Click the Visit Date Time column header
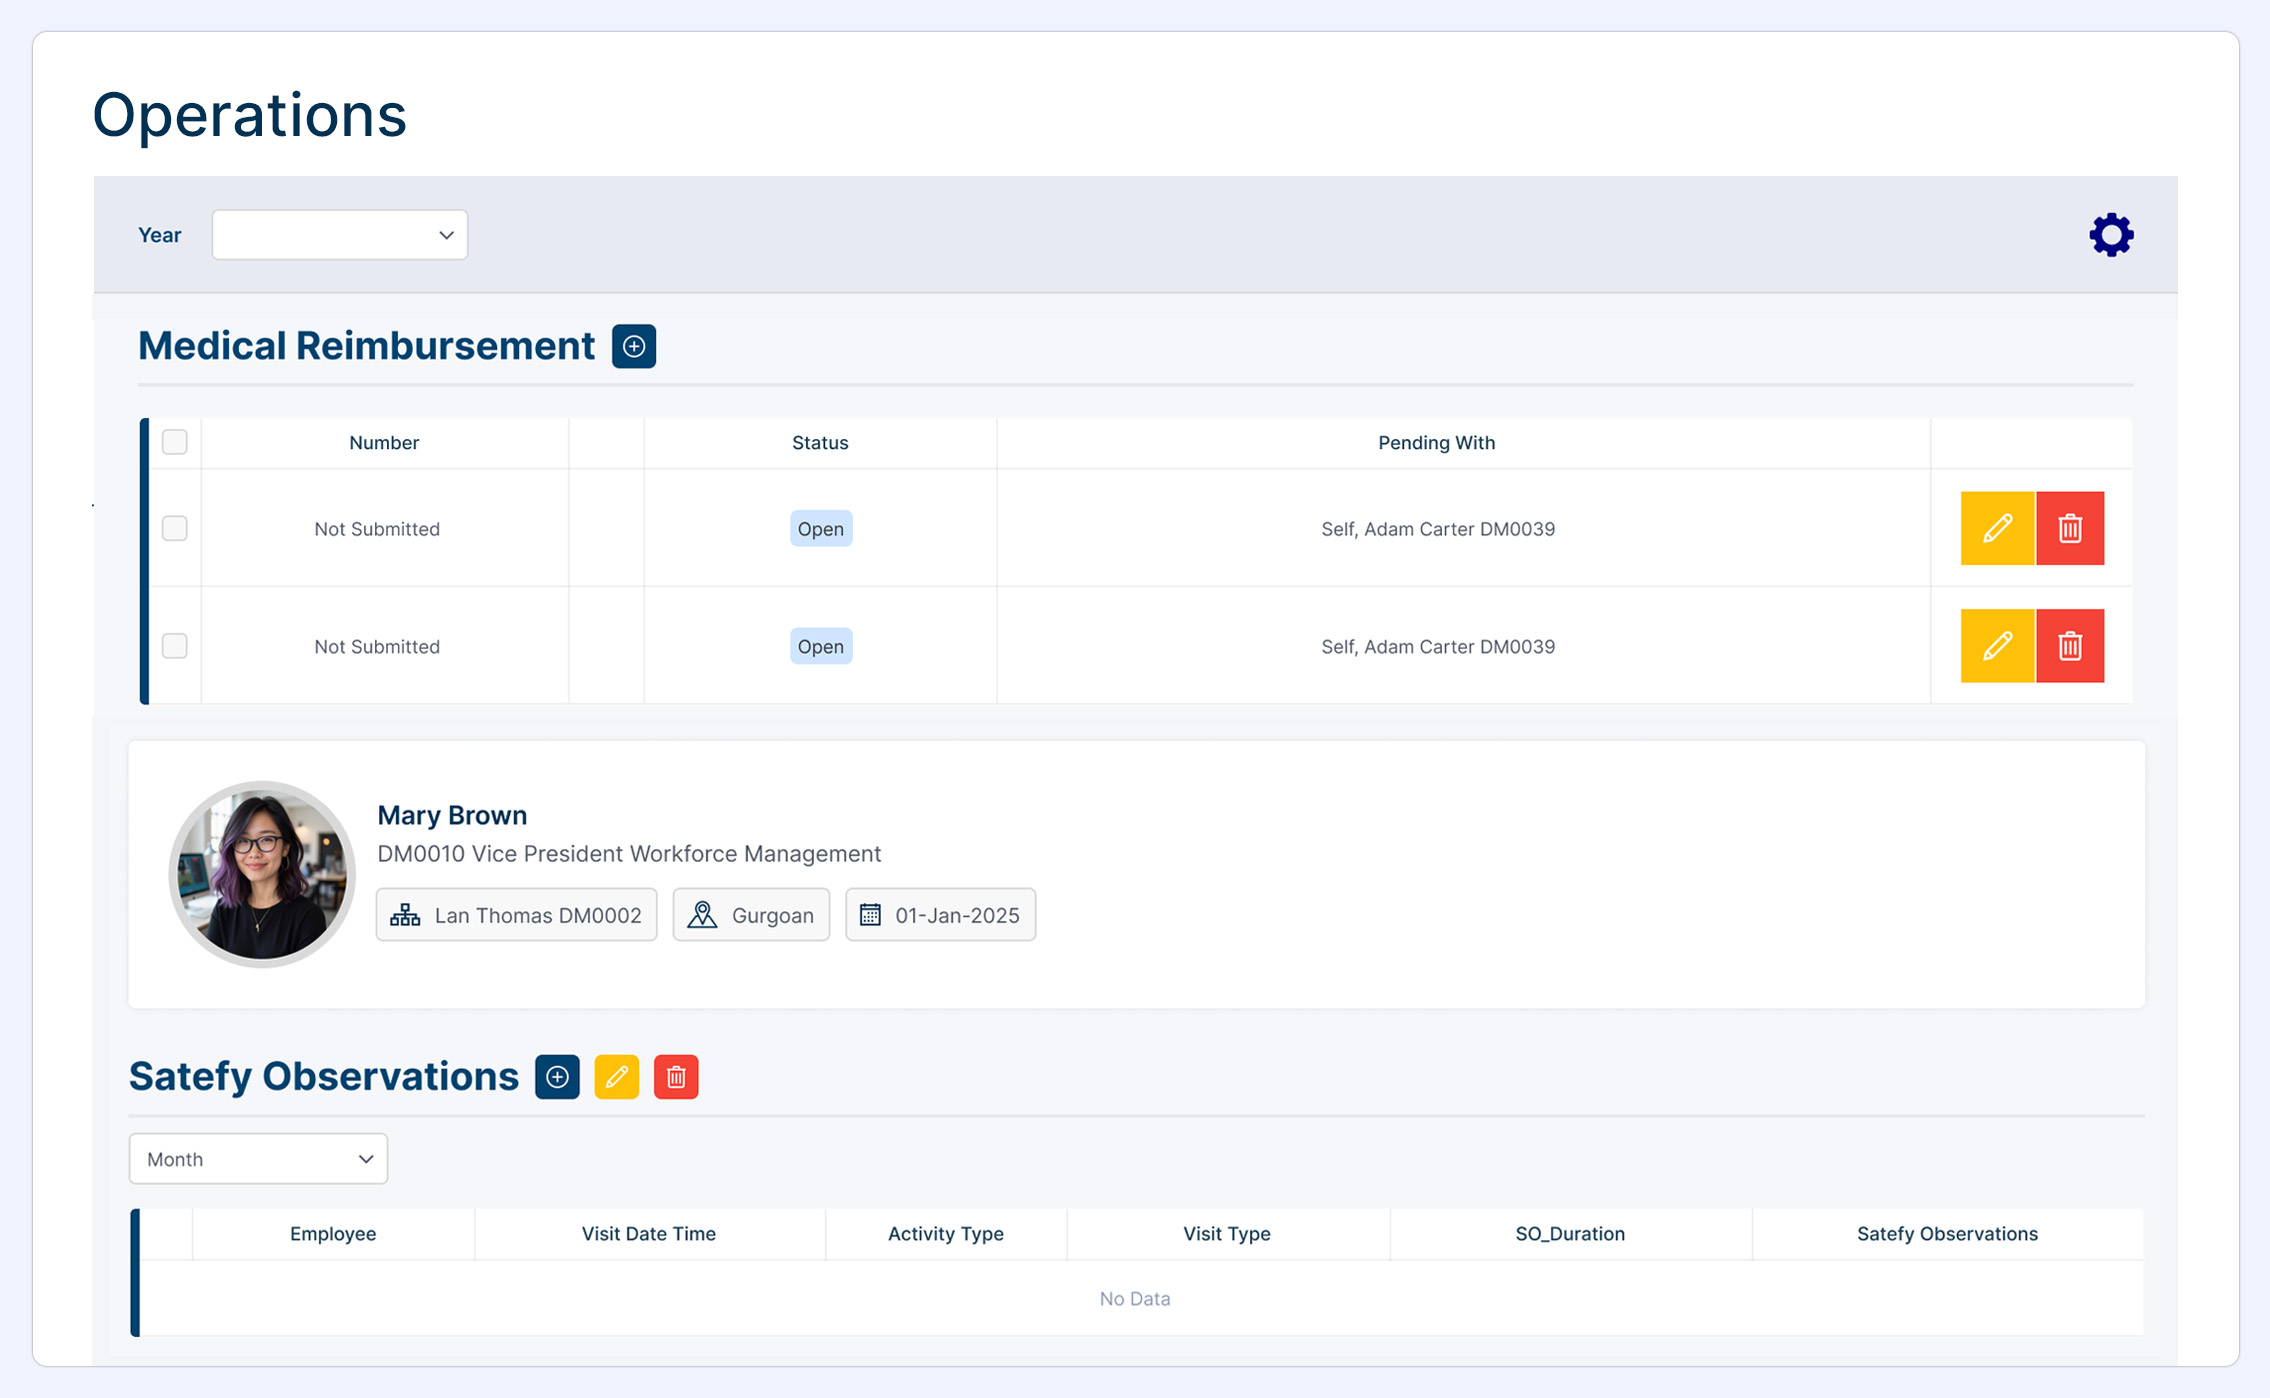This screenshot has width=2270, height=1398. point(648,1234)
